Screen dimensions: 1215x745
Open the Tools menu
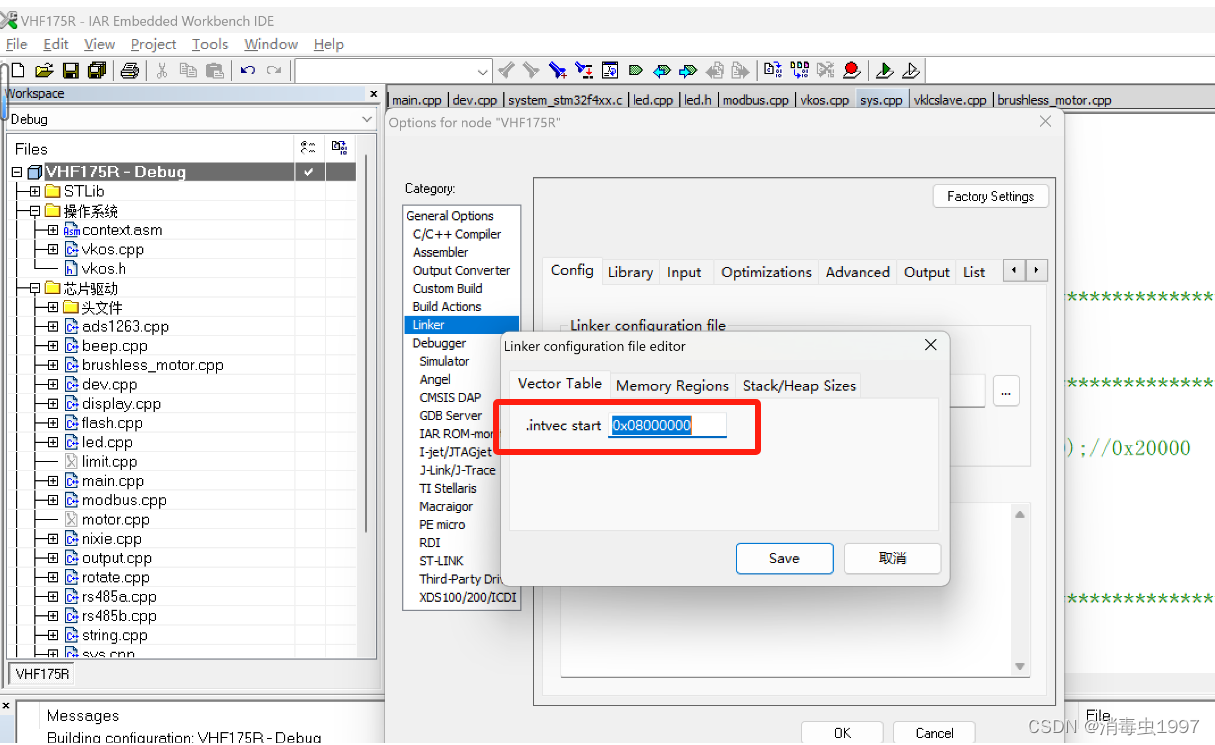click(210, 44)
